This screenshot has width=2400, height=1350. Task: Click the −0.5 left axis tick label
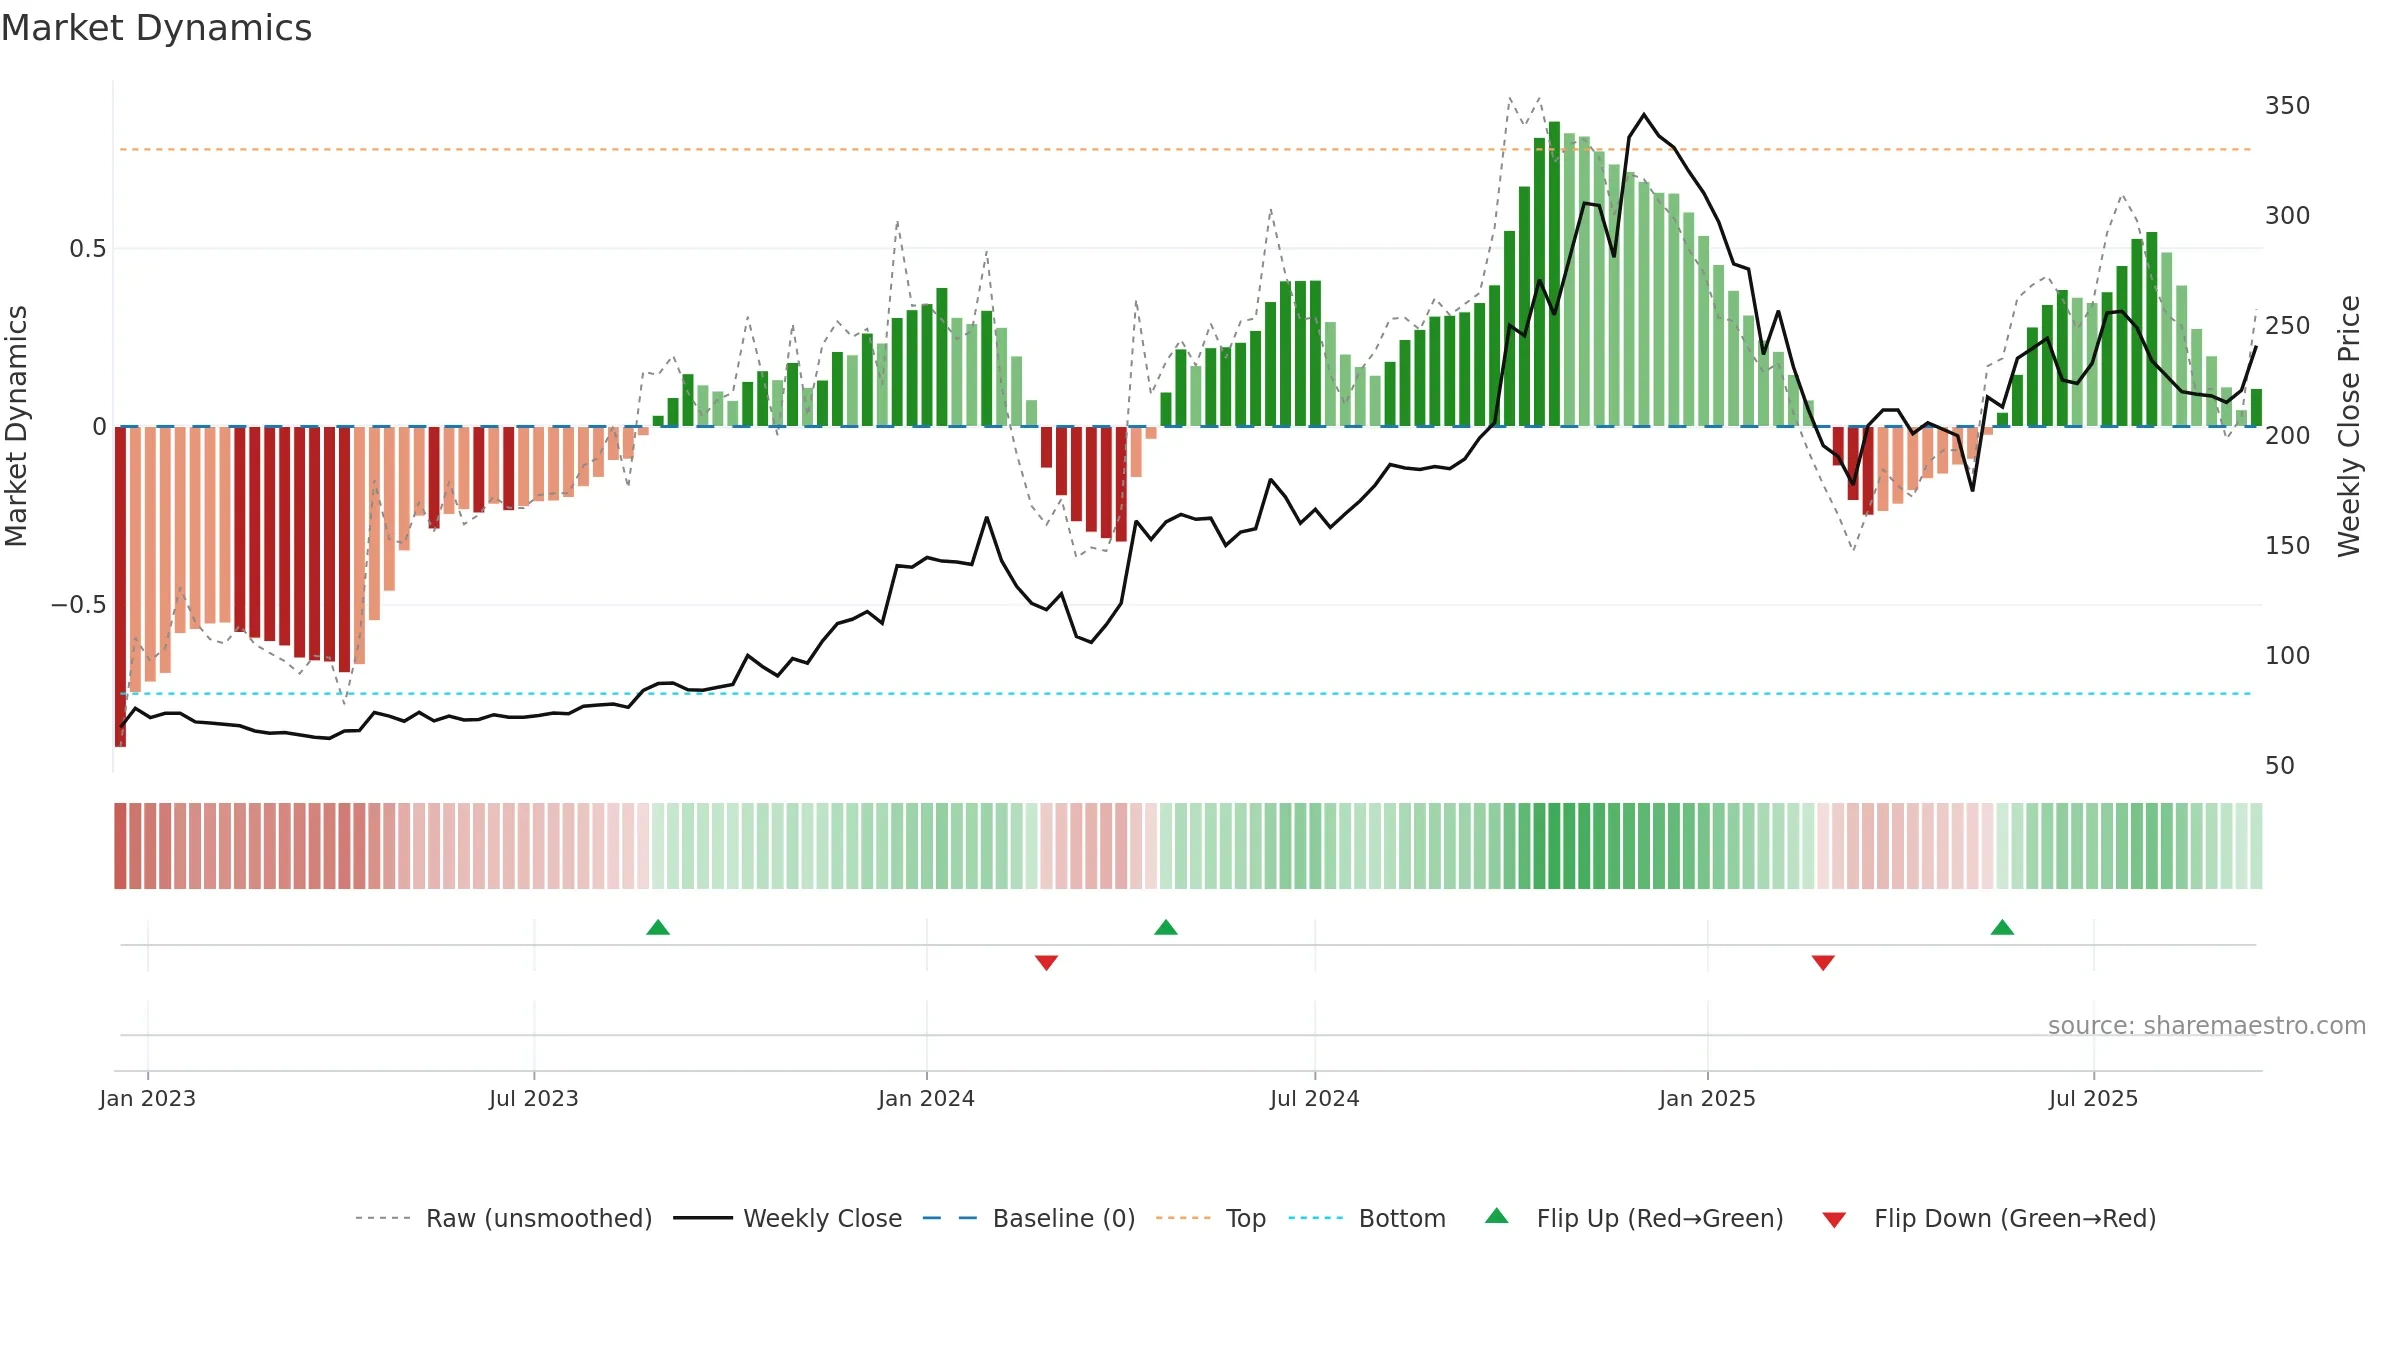[x=79, y=605]
